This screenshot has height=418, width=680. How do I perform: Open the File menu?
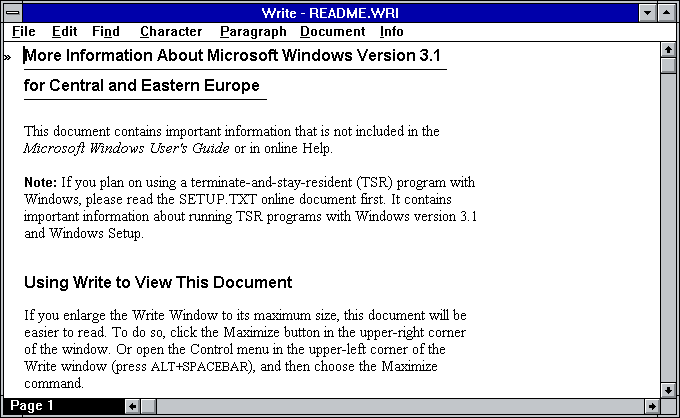point(23,32)
